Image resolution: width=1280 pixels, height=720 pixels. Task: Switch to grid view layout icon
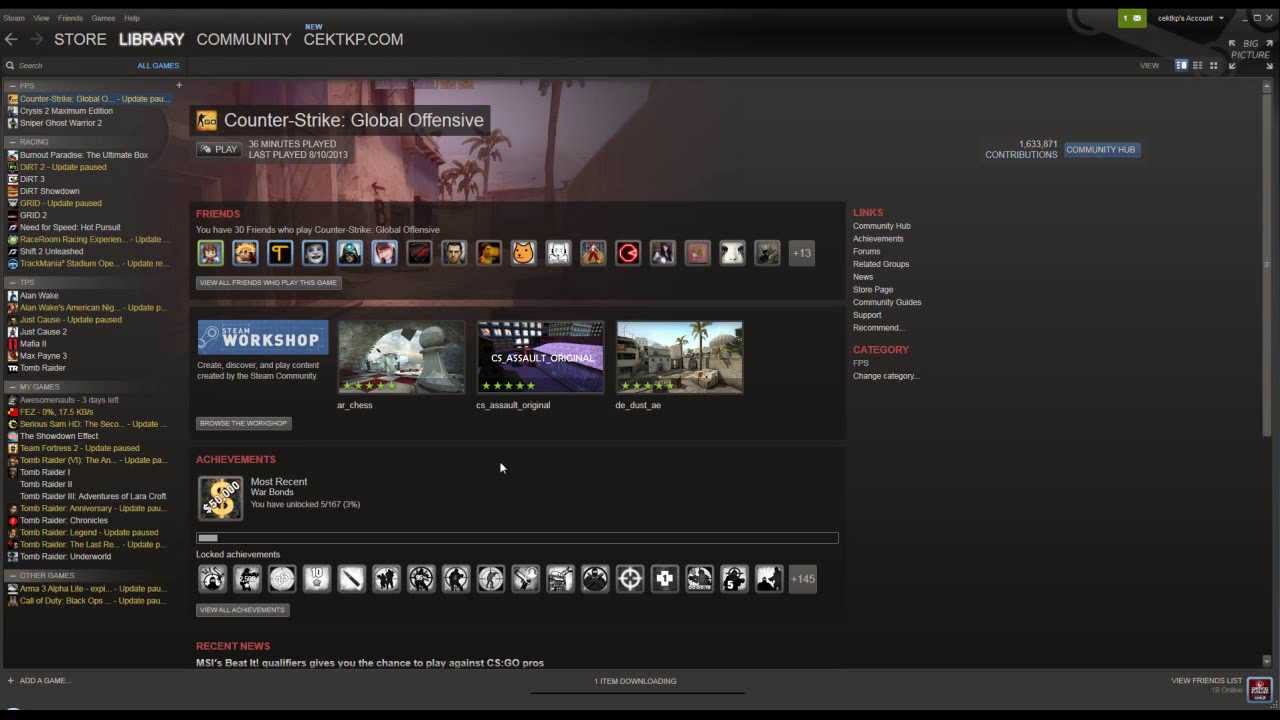(x=1214, y=65)
